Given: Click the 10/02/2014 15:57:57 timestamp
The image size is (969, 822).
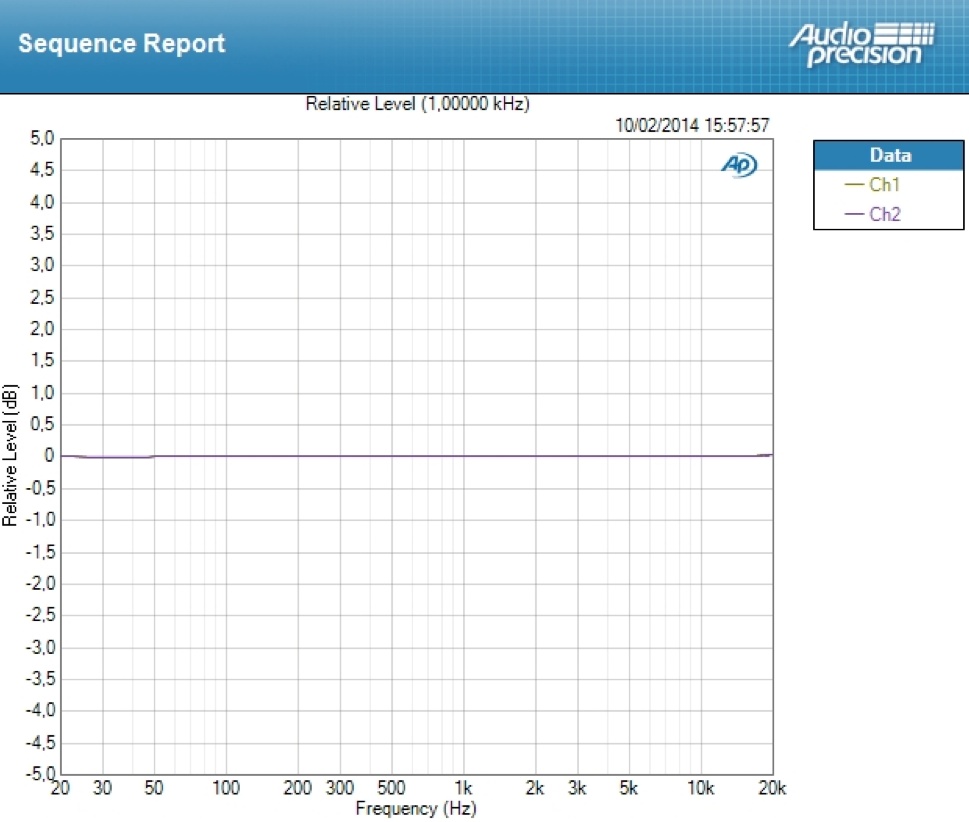Looking at the screenshot, I should click(693, 125).
